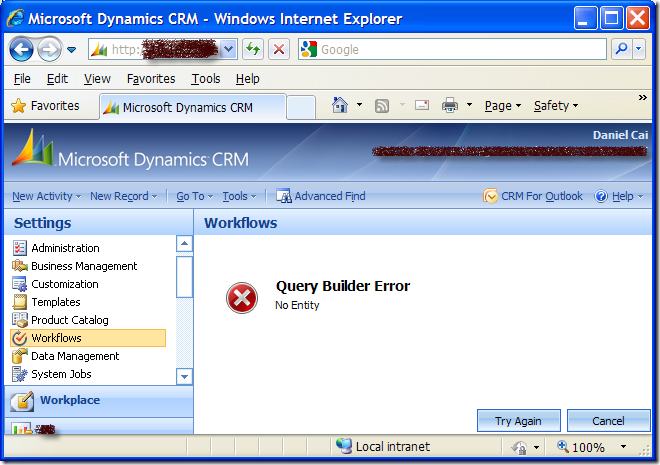Expand the Home button dropdown arrow
Screen dimensions: 660x465
point(359,105)
